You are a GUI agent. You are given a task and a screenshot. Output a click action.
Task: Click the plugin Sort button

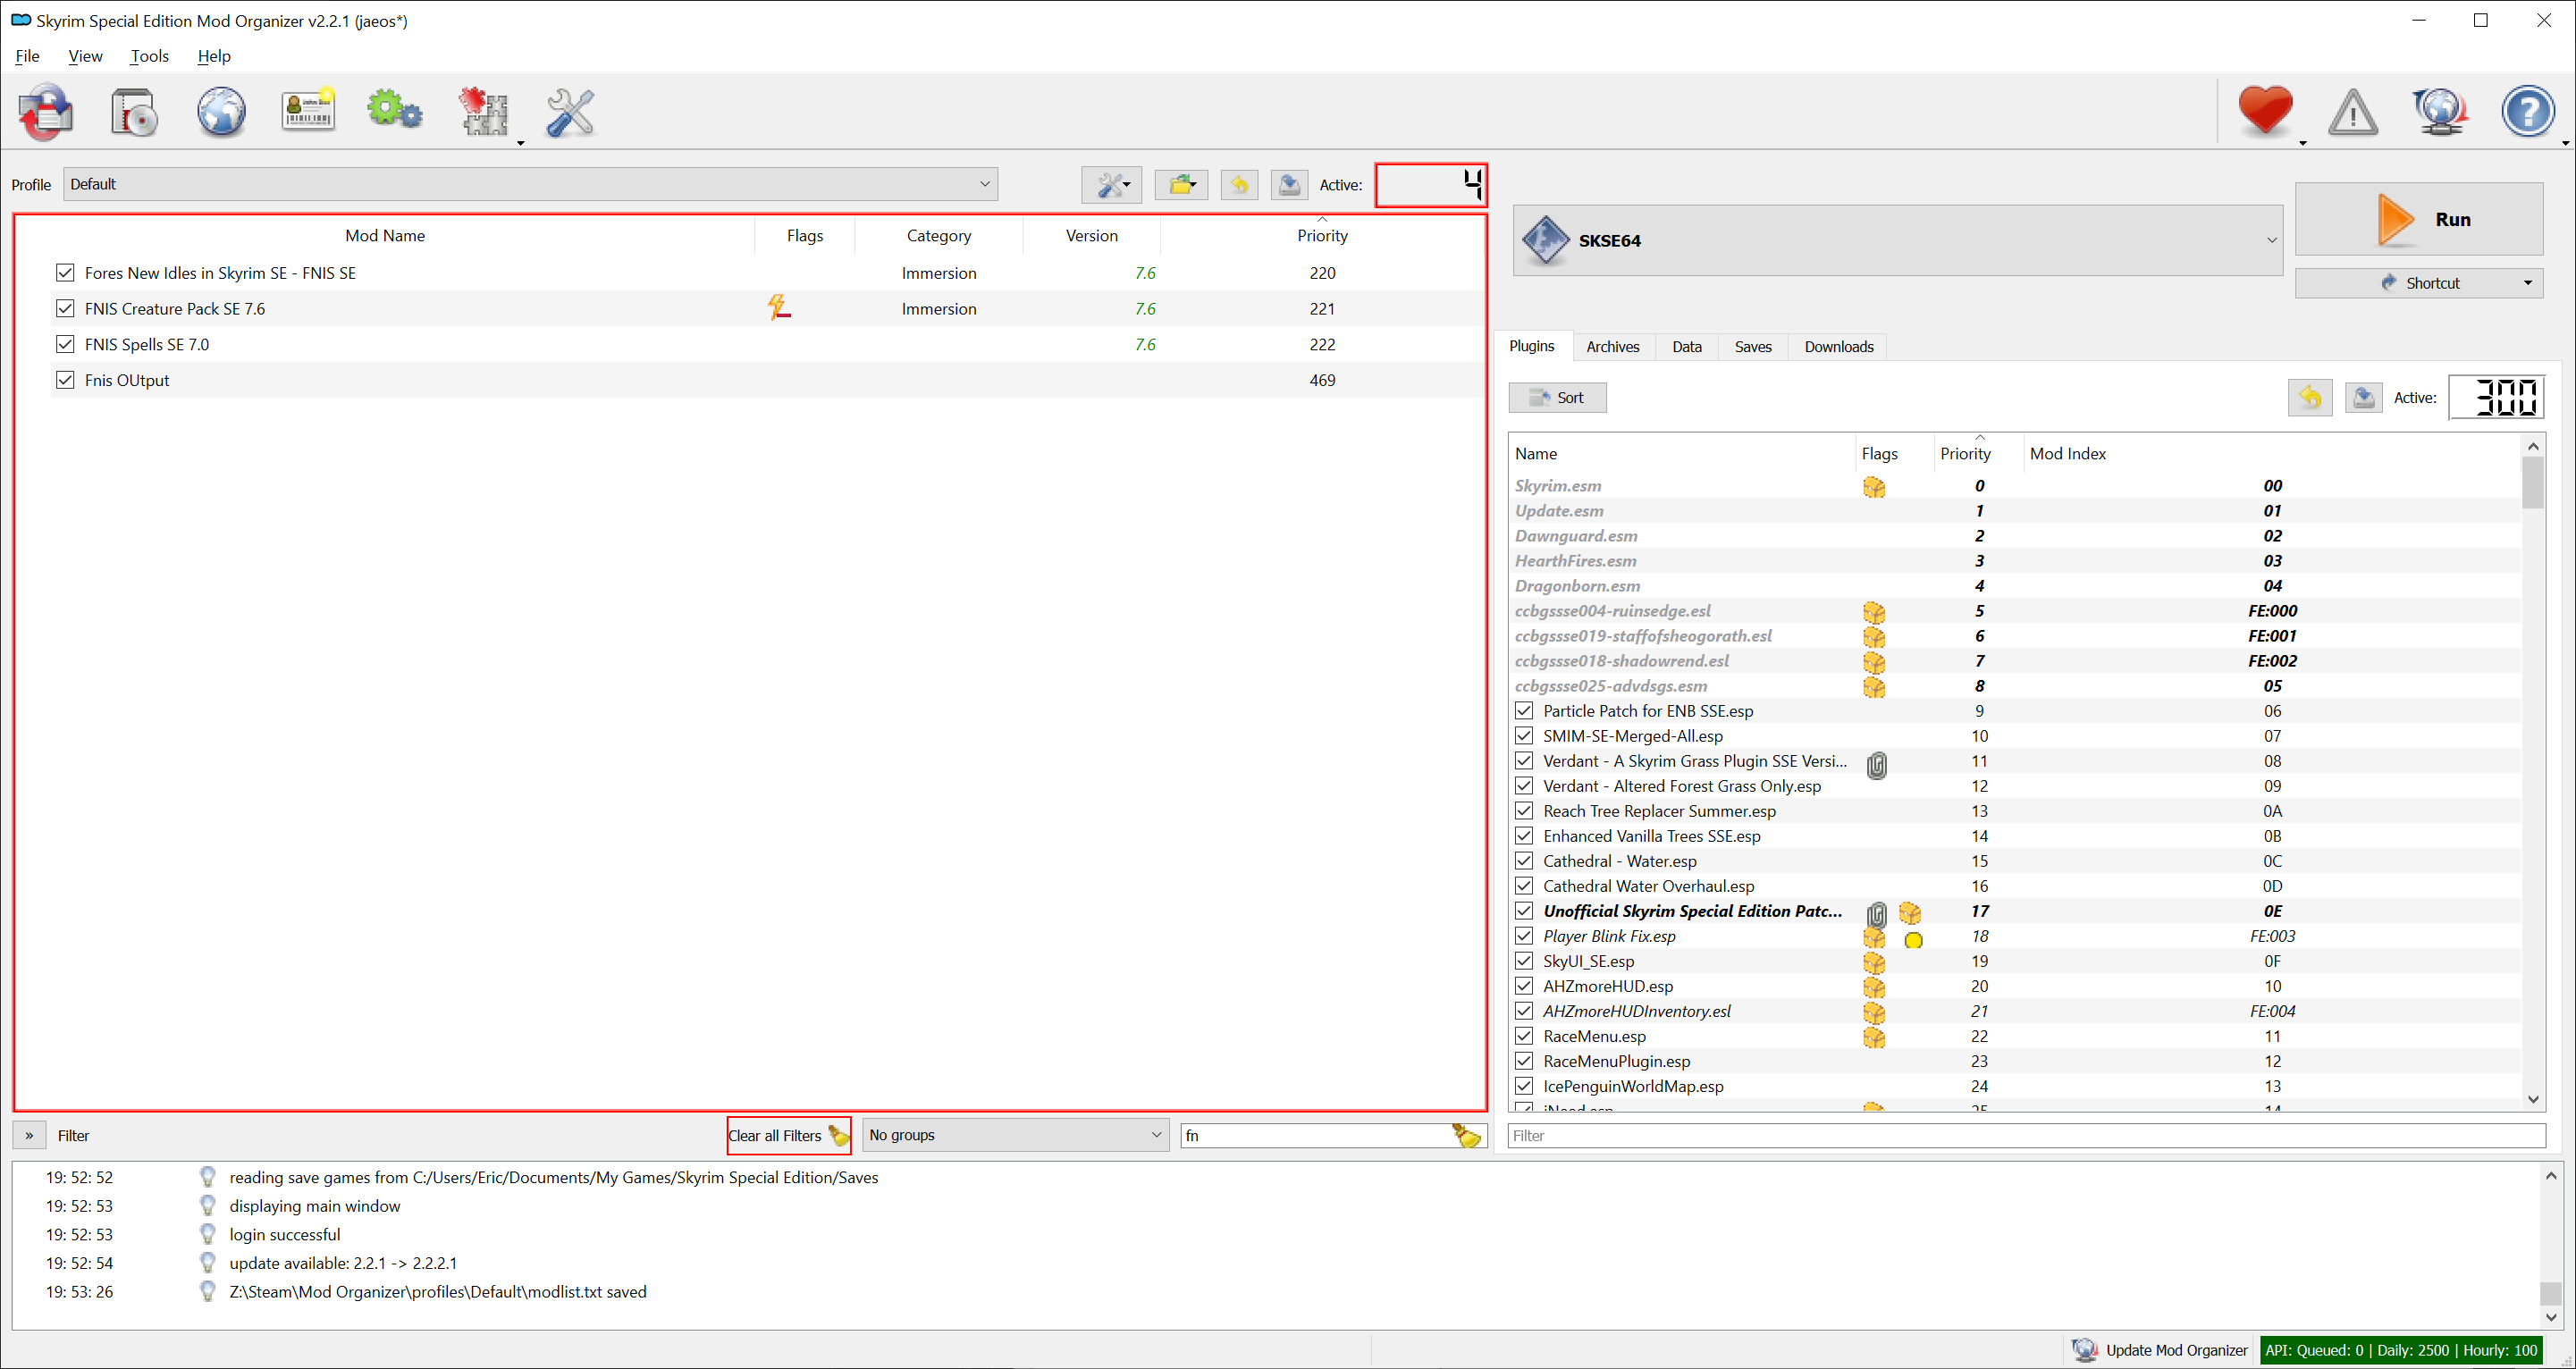[x=1558, y=398]
